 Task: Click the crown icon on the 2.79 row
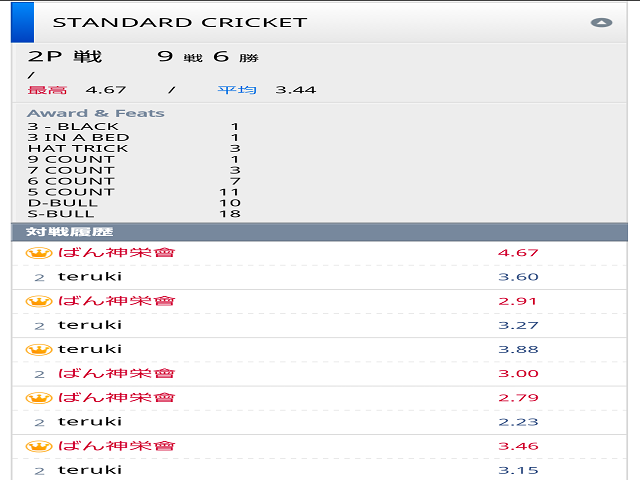tap(38, 397)
